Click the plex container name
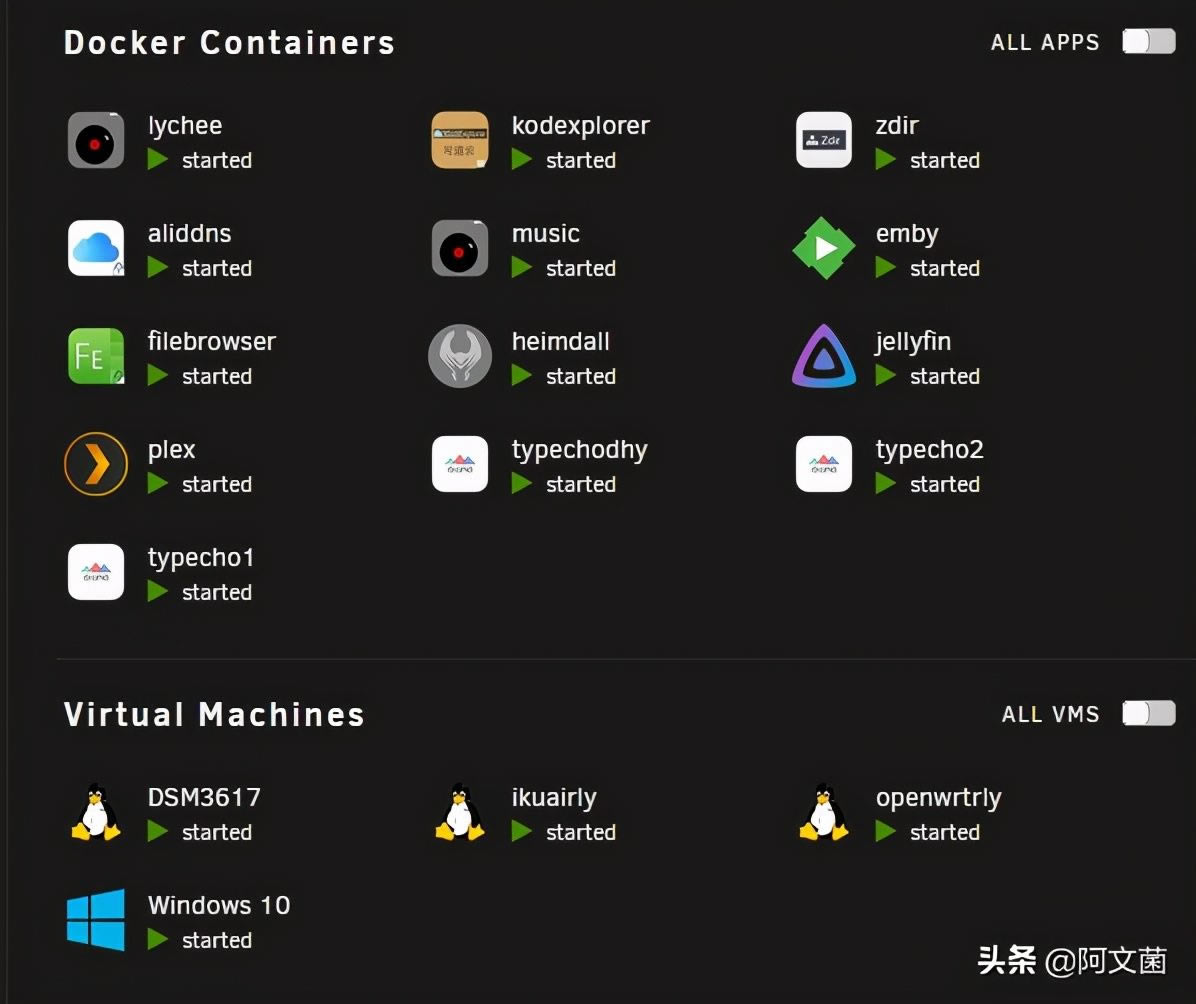This screenshot has height=1004, width=1196. (x=172, y=450)
